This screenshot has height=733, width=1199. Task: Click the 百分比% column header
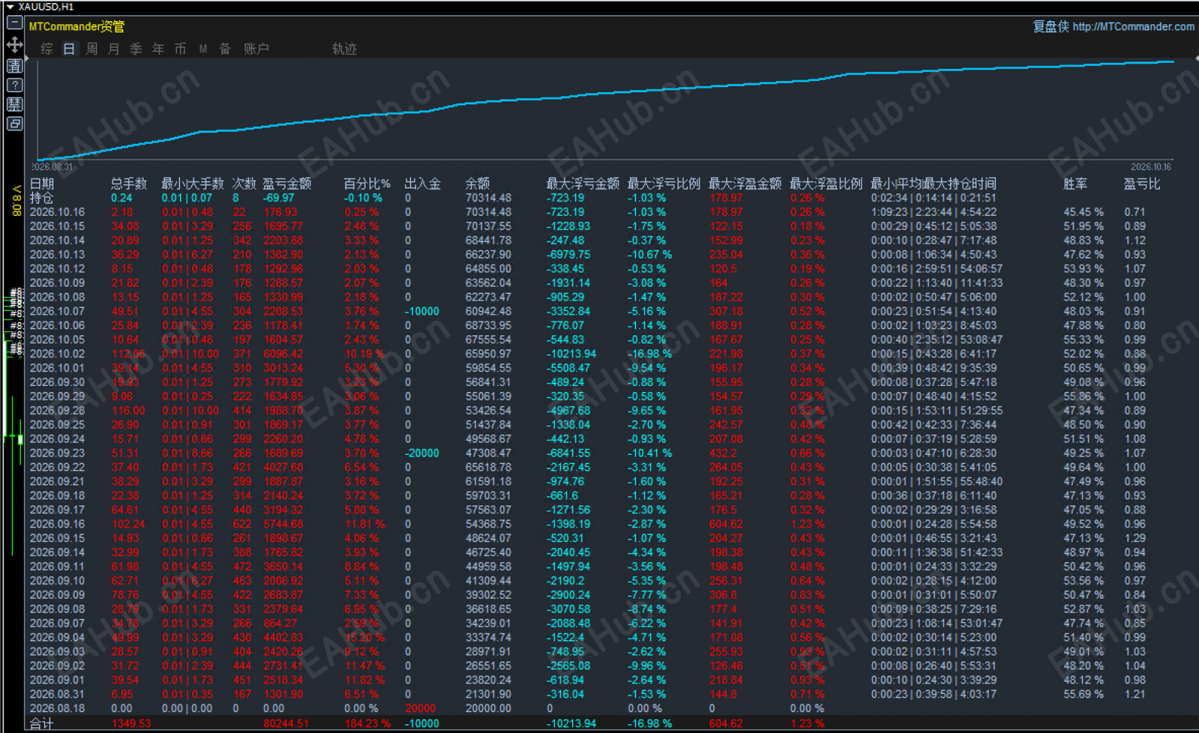(367, 183)
